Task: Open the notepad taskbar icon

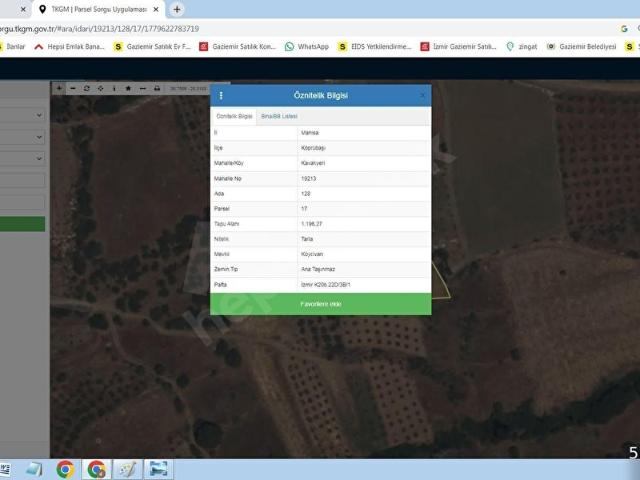Action: [34, 469]
